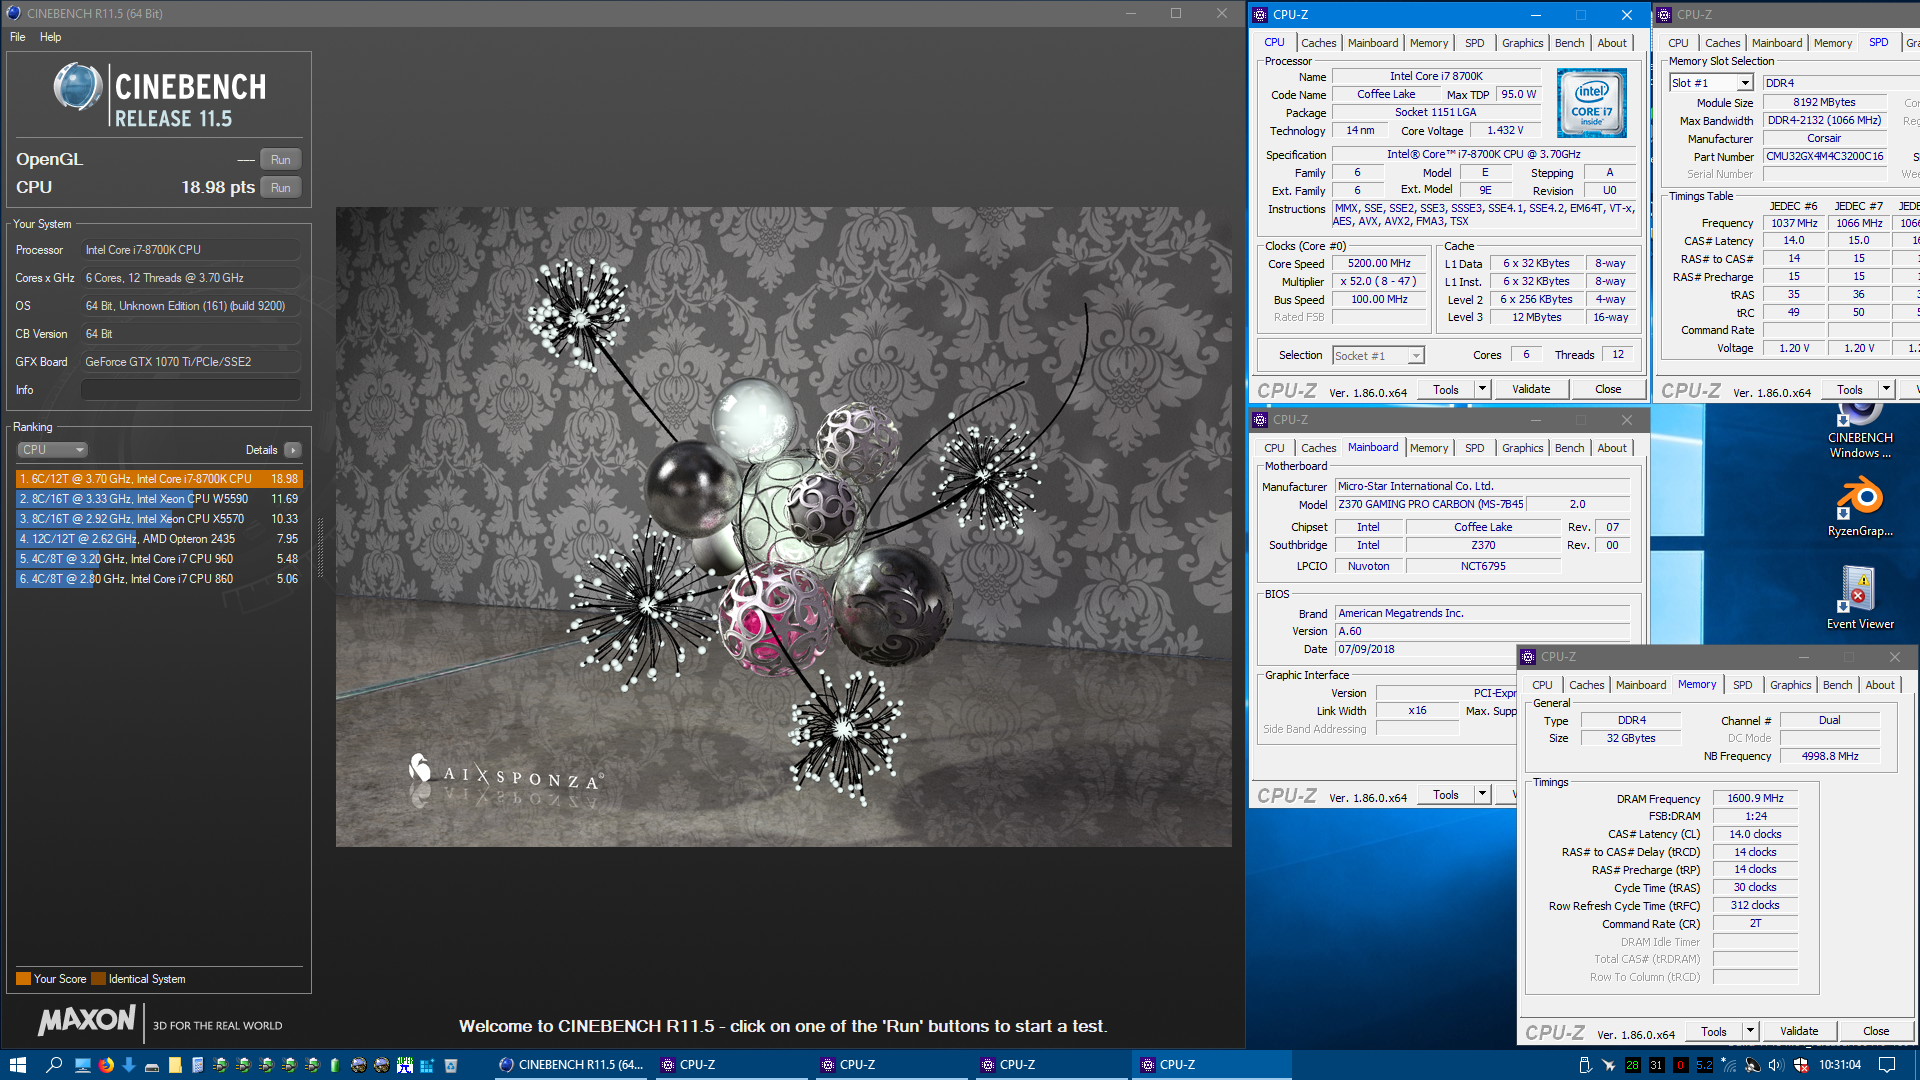Click the volume speaker tray icon

pos(1776,1065)
